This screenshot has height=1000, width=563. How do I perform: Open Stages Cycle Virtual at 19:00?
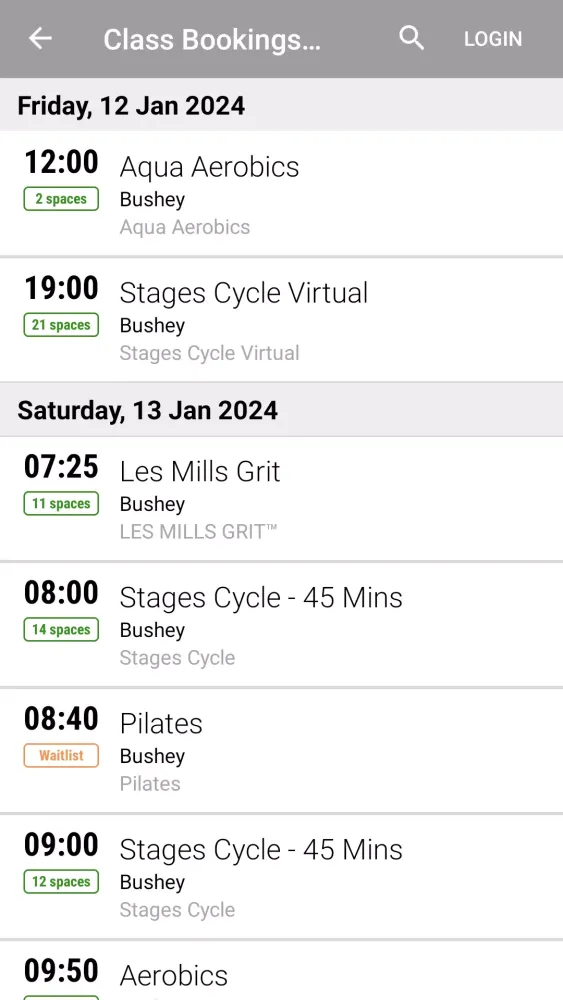click(281, 320)
